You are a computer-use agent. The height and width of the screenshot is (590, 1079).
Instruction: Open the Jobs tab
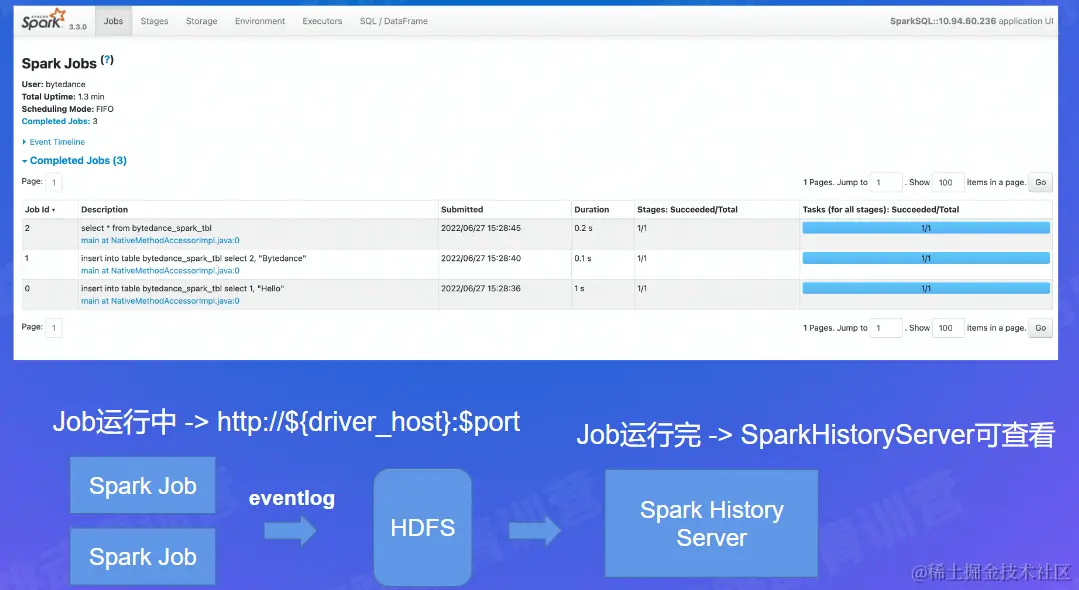coord(114,21)
